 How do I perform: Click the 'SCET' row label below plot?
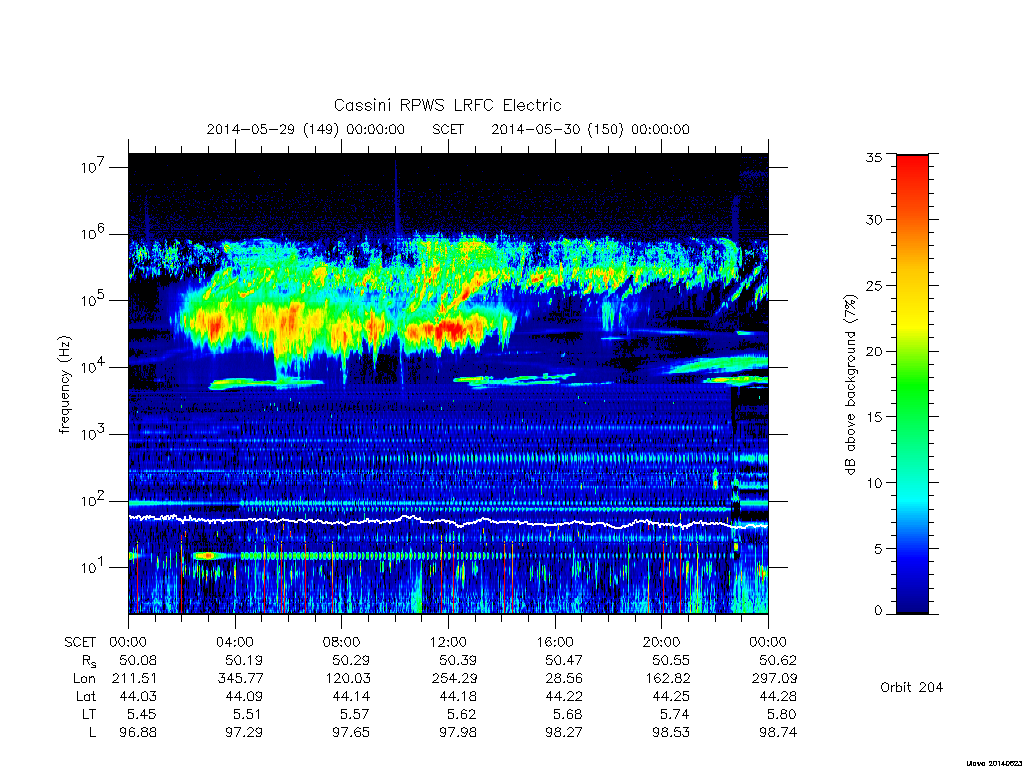(80, 642)
